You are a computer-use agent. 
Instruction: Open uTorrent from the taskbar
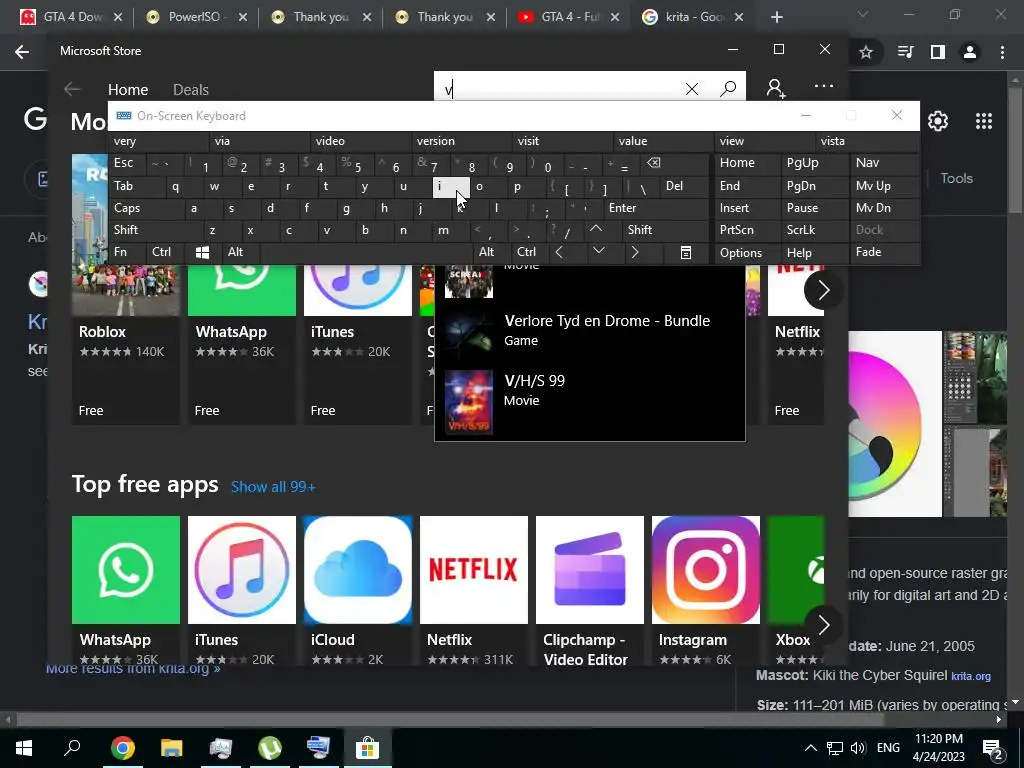pyautogui.click(x=270, y=747)
